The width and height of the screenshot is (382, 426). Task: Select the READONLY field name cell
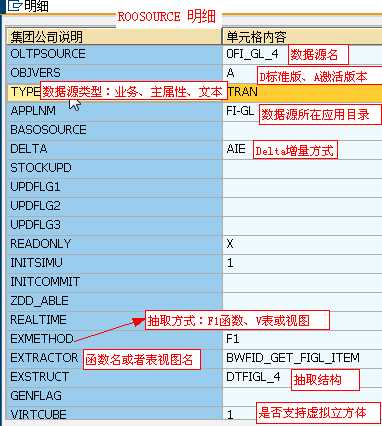pos(114,244)
